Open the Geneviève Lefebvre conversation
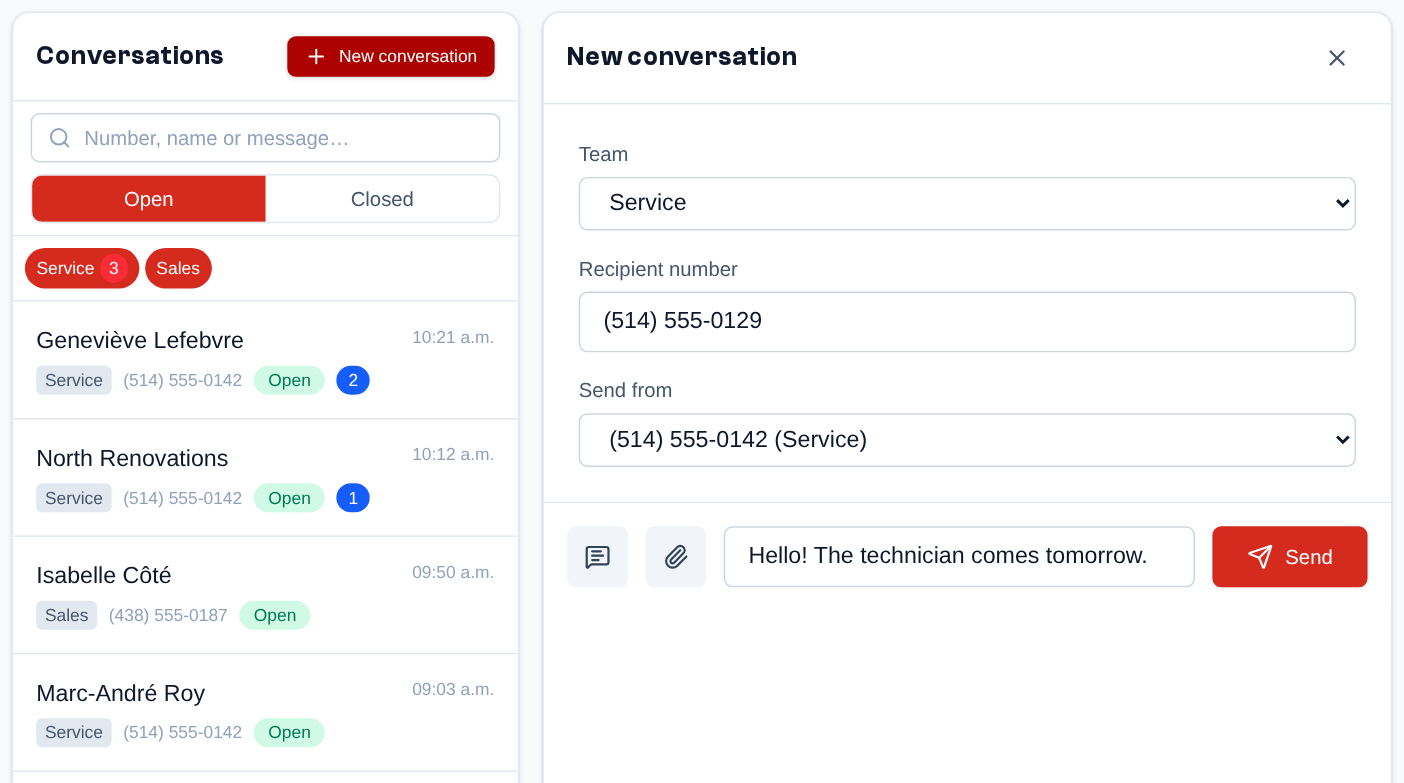The height and width of the screenshot is (783, 1404). coord(265,360)
